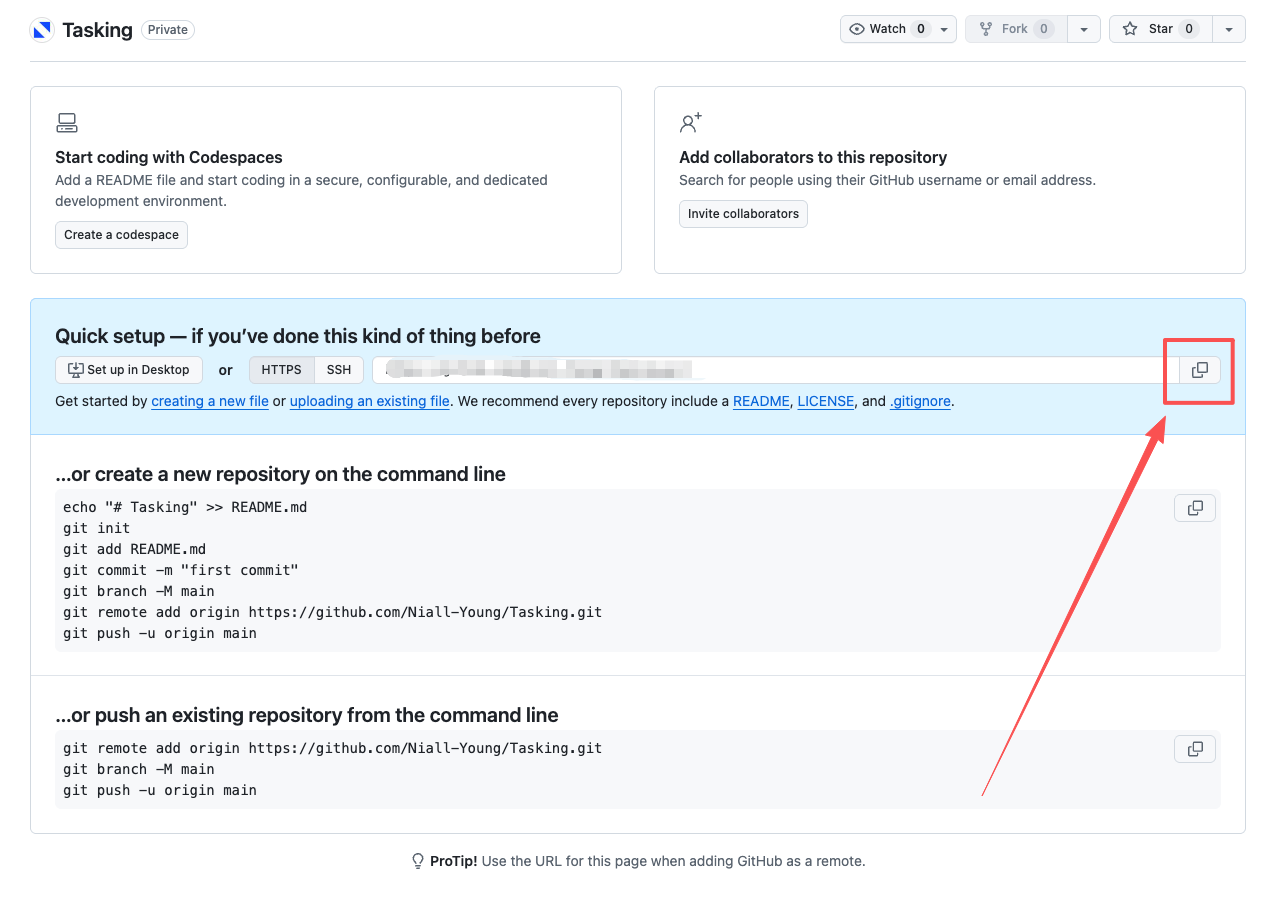
Task: Follow the README link
Action: (x=761, y=401)
